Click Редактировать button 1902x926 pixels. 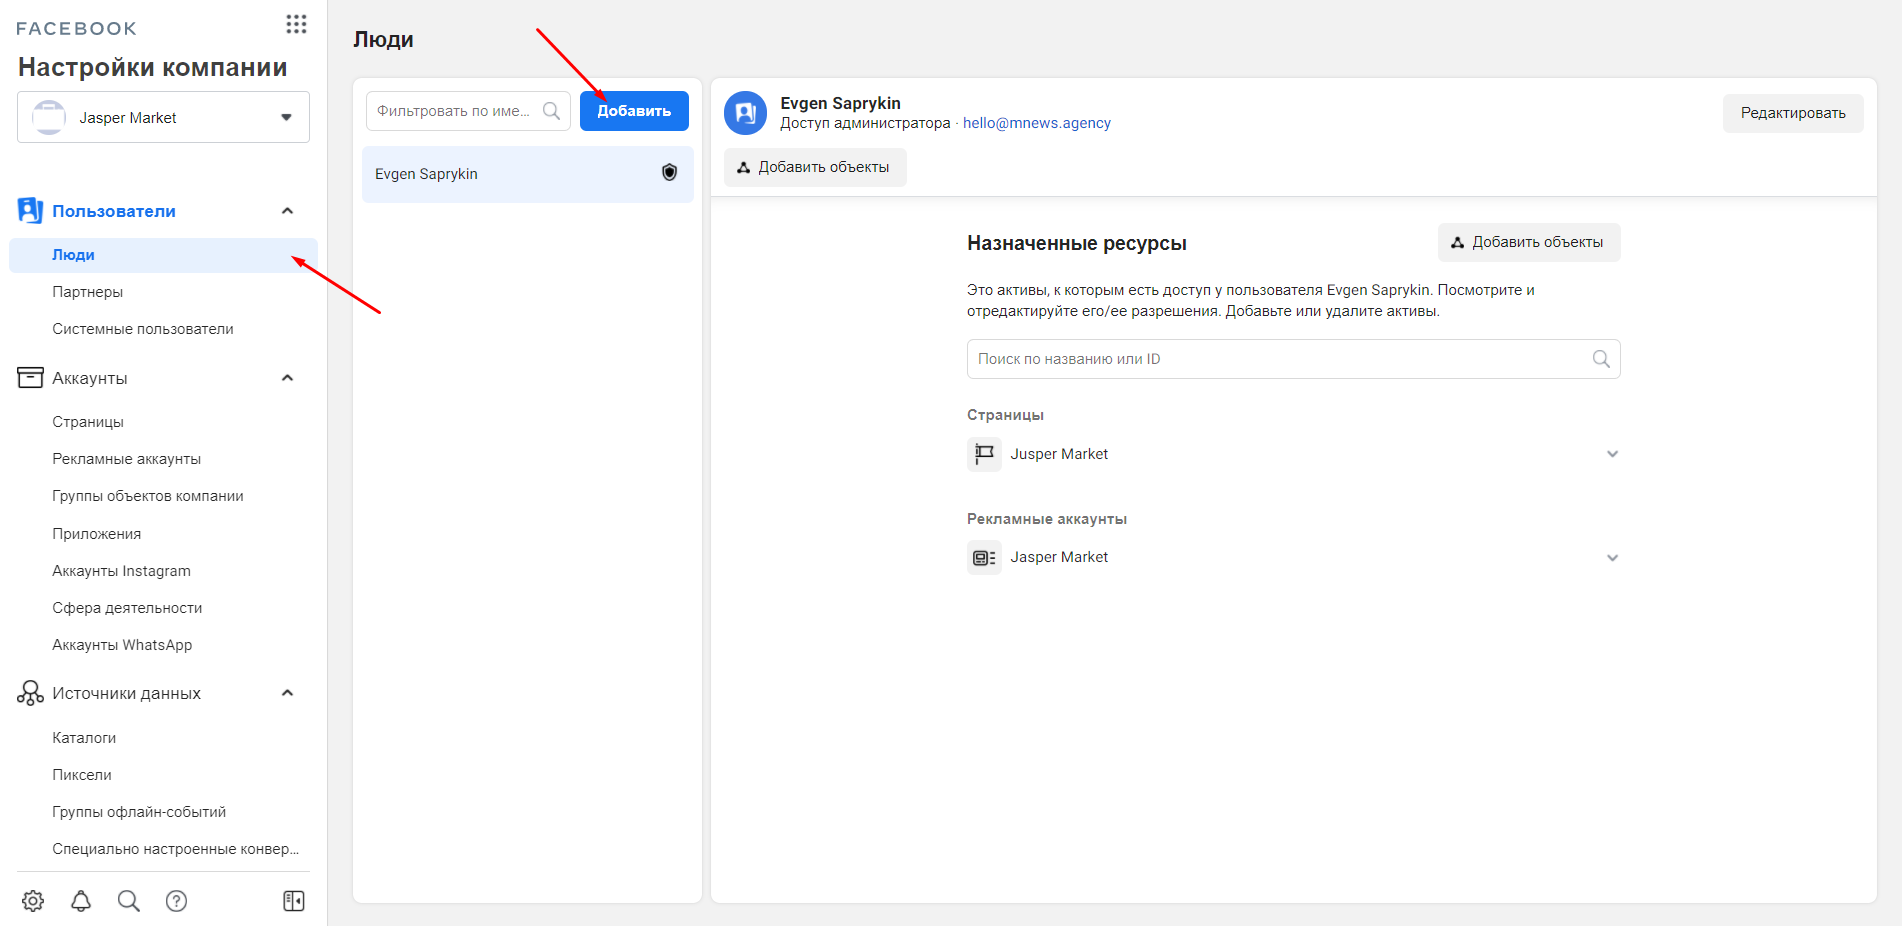tap(1793, 113)
